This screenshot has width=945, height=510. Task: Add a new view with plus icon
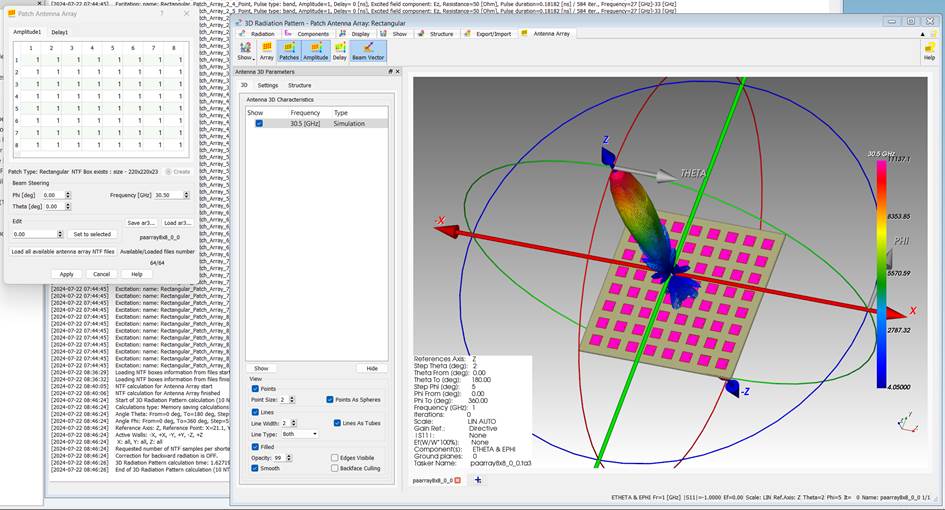pyautogui.click(x=478, y=480)
